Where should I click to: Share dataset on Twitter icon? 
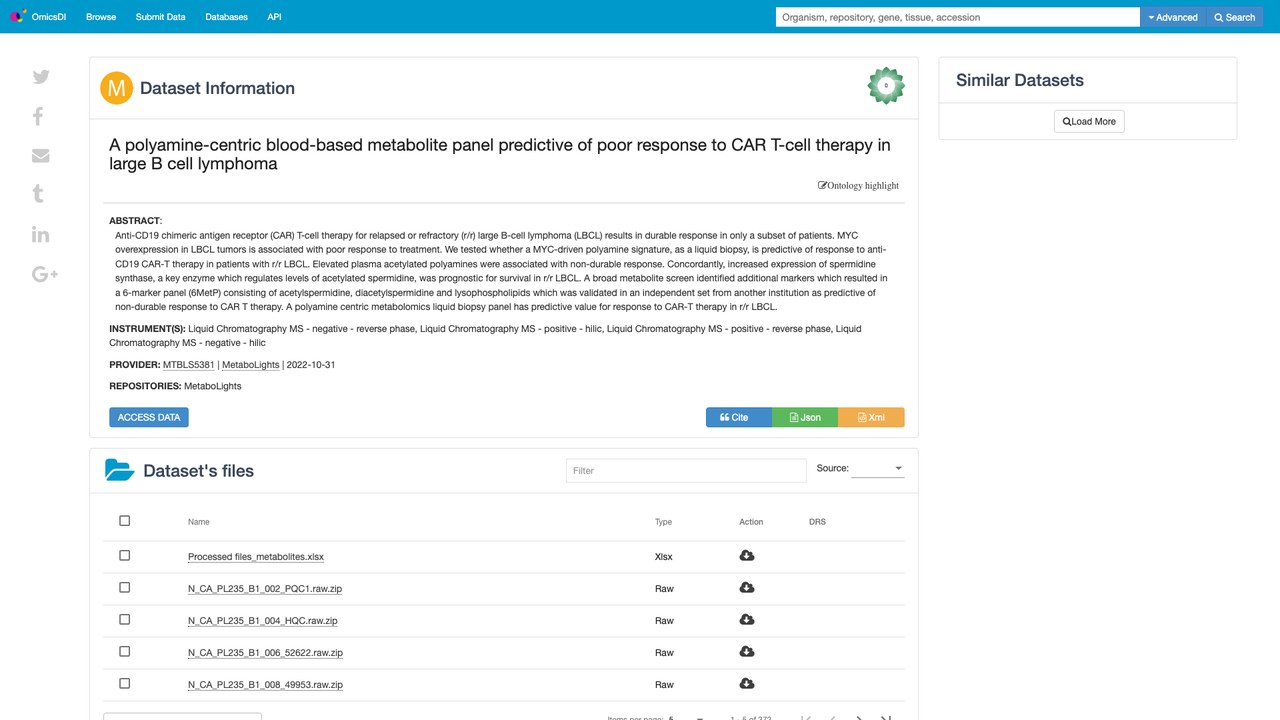click(x=41, y=77)
